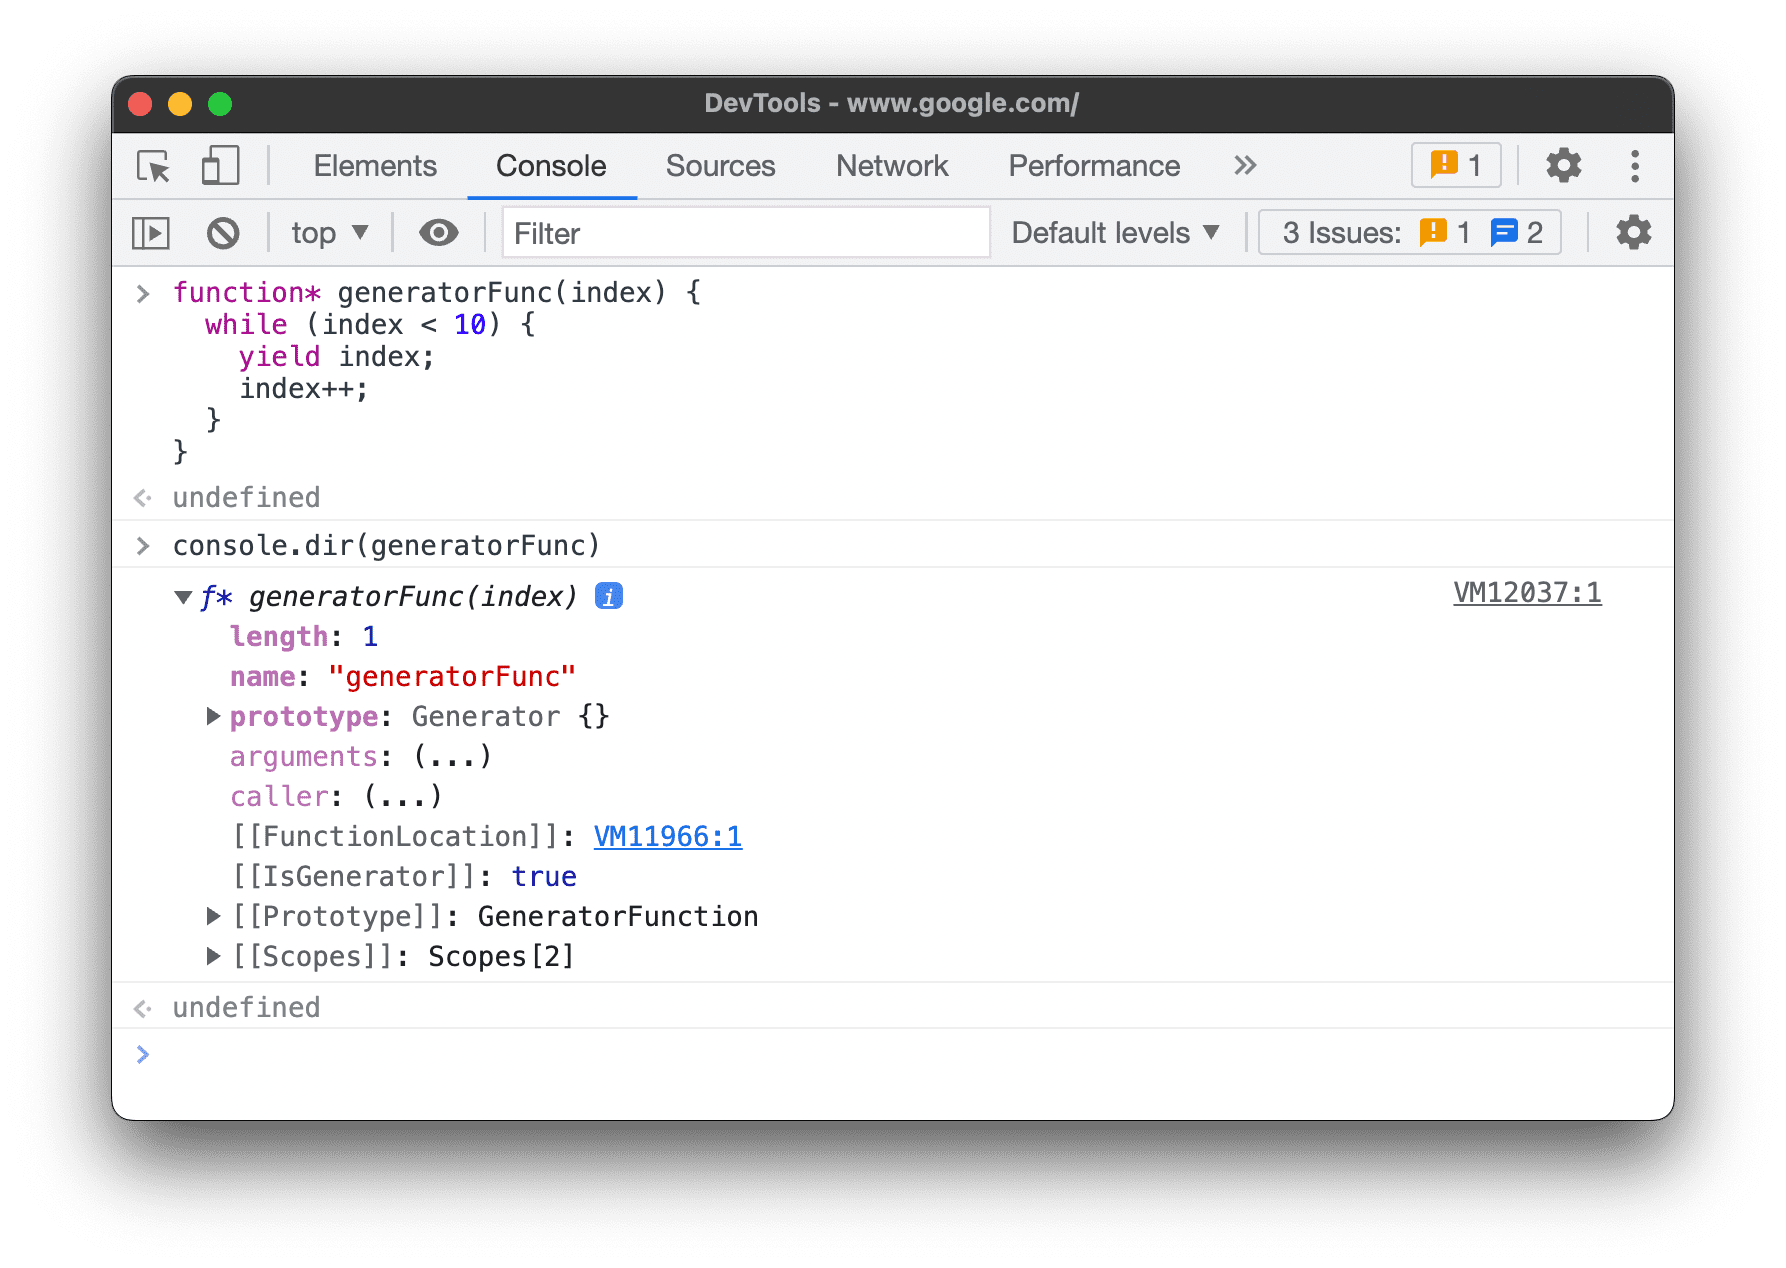Expand the prototype: Generator property
Viewport: 1786px width, 1268px height.
point(213,716)
